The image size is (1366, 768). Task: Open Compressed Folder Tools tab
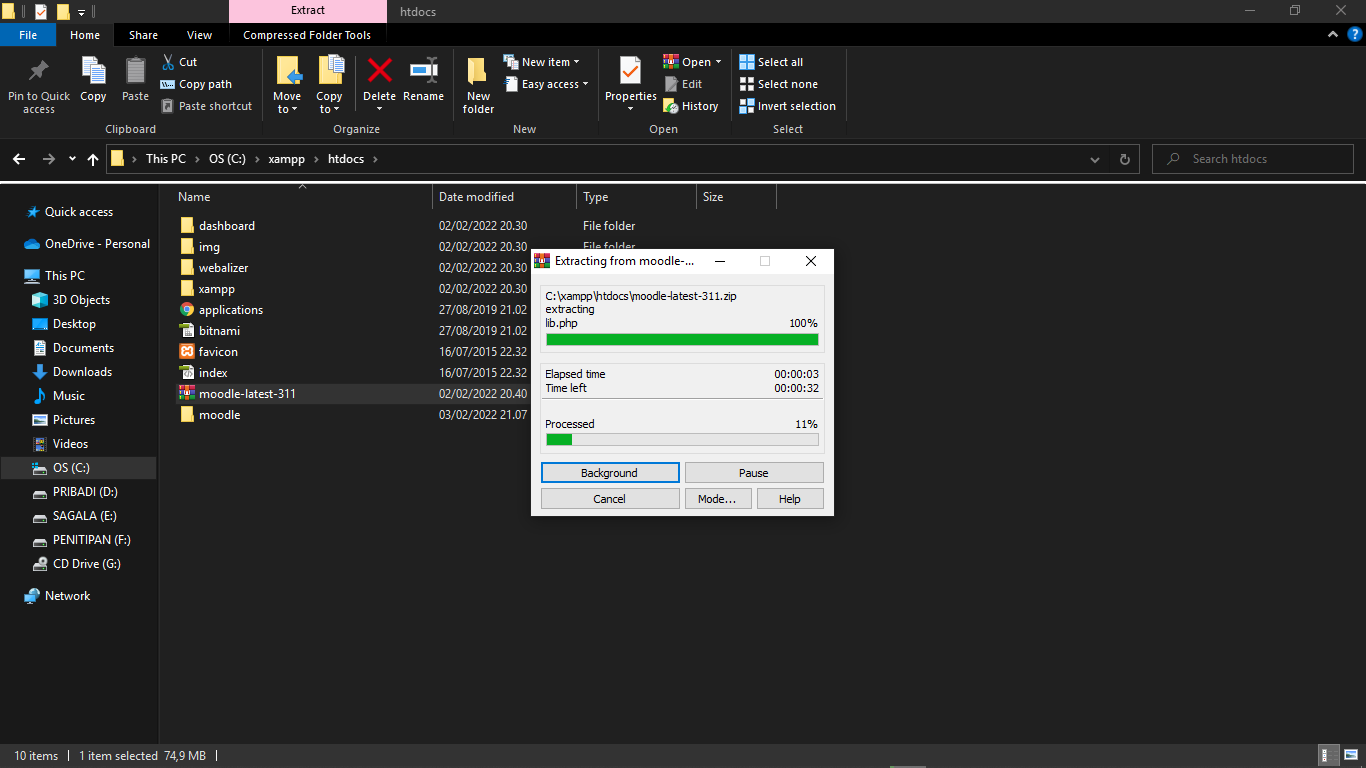tap(307, 35)
